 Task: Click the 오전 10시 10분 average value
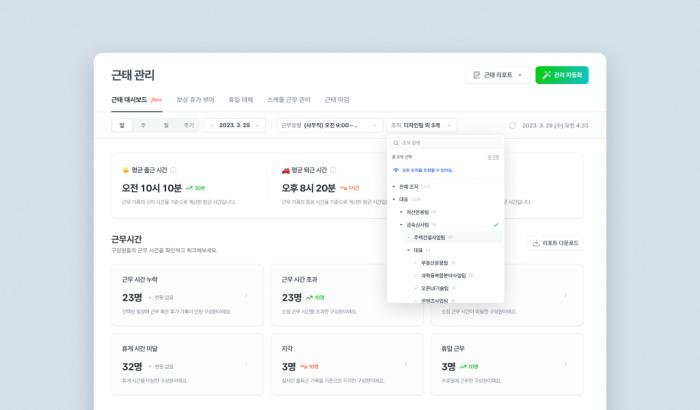coord(152,188)
